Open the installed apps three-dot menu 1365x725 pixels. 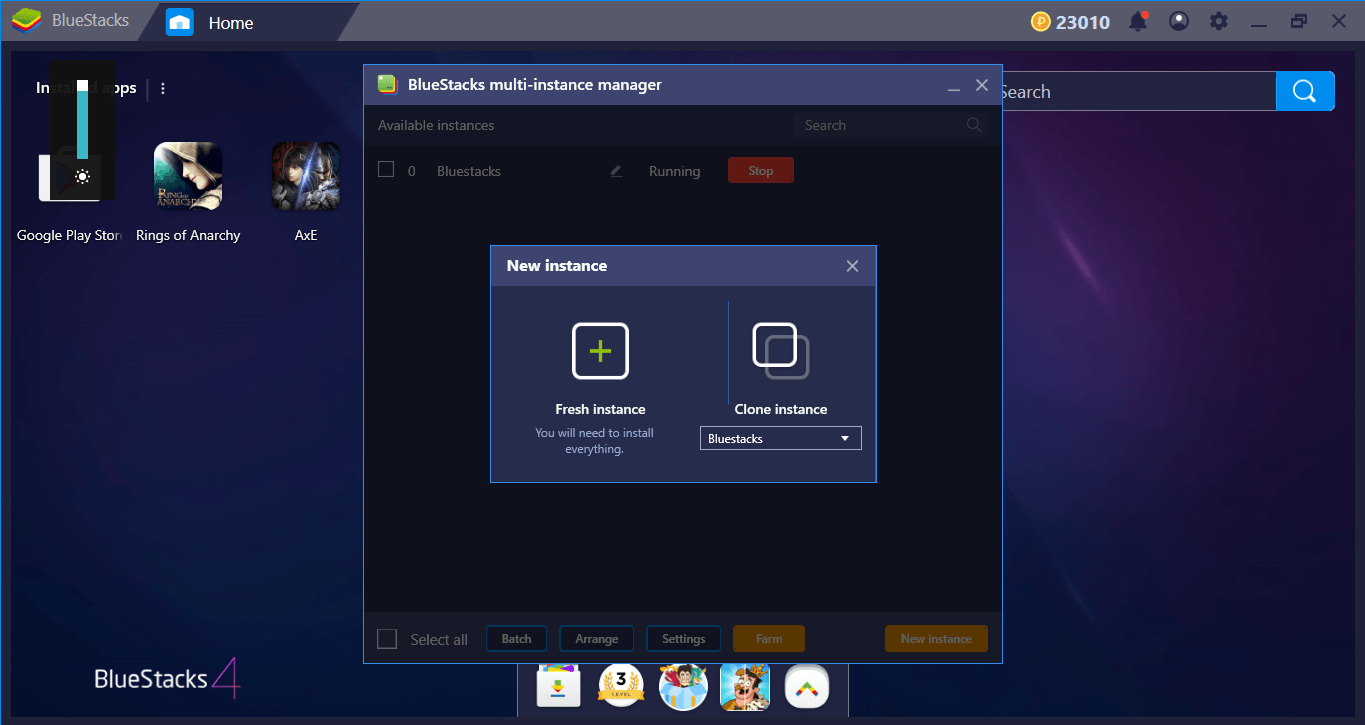coord(163,88)
